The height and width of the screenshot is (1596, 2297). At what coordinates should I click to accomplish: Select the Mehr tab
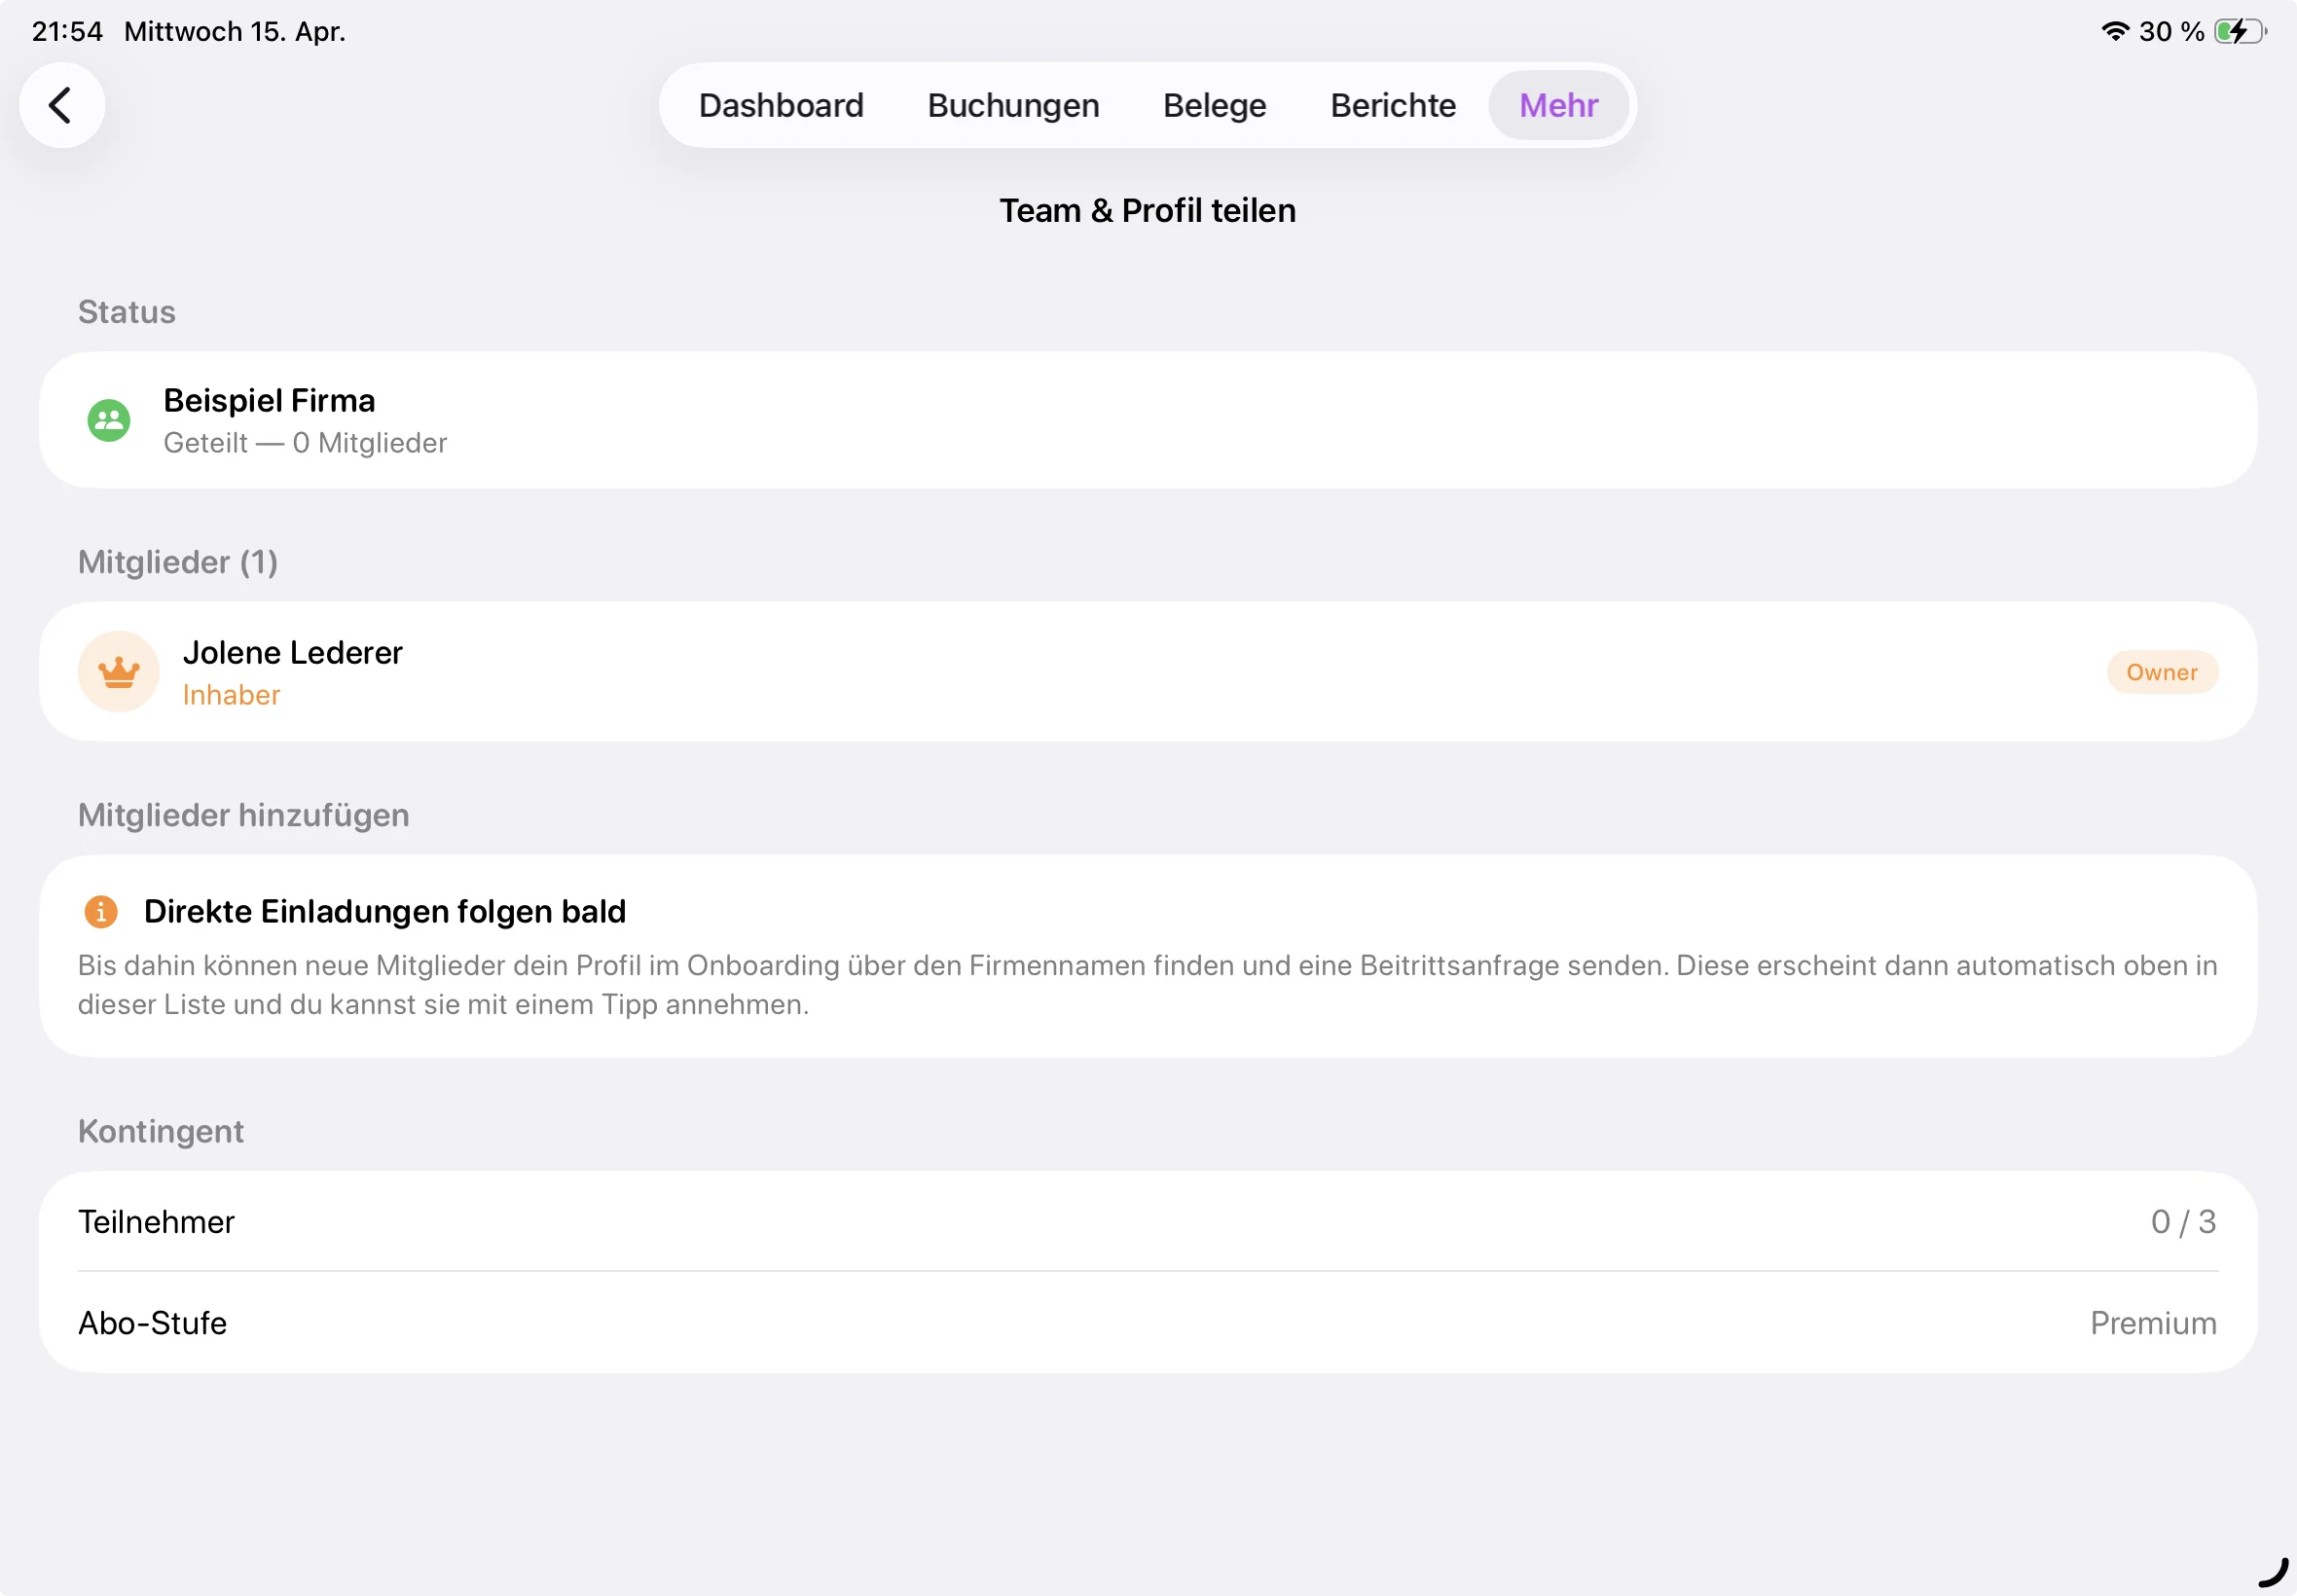(1558, 105)
